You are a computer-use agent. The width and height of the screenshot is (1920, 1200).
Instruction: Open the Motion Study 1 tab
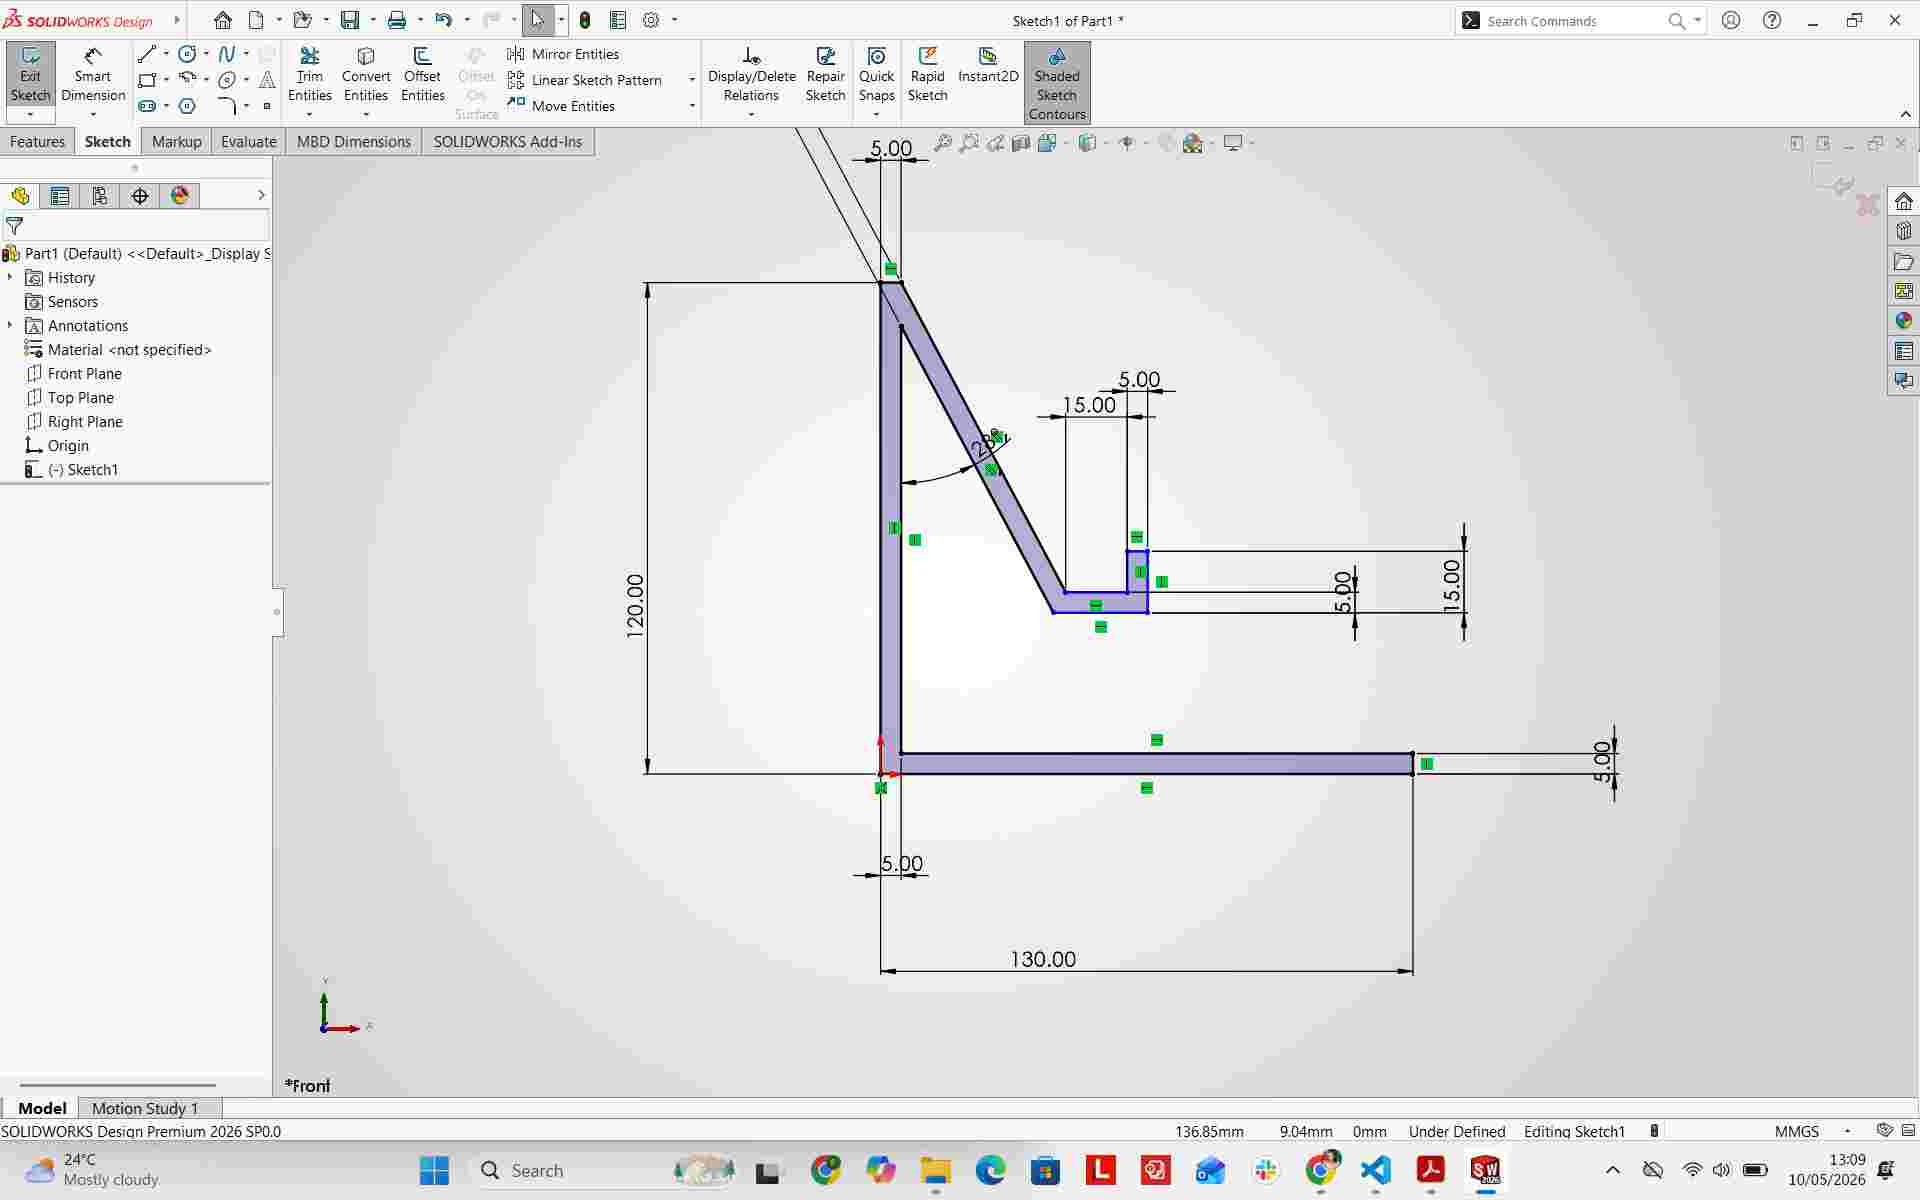145,1108
